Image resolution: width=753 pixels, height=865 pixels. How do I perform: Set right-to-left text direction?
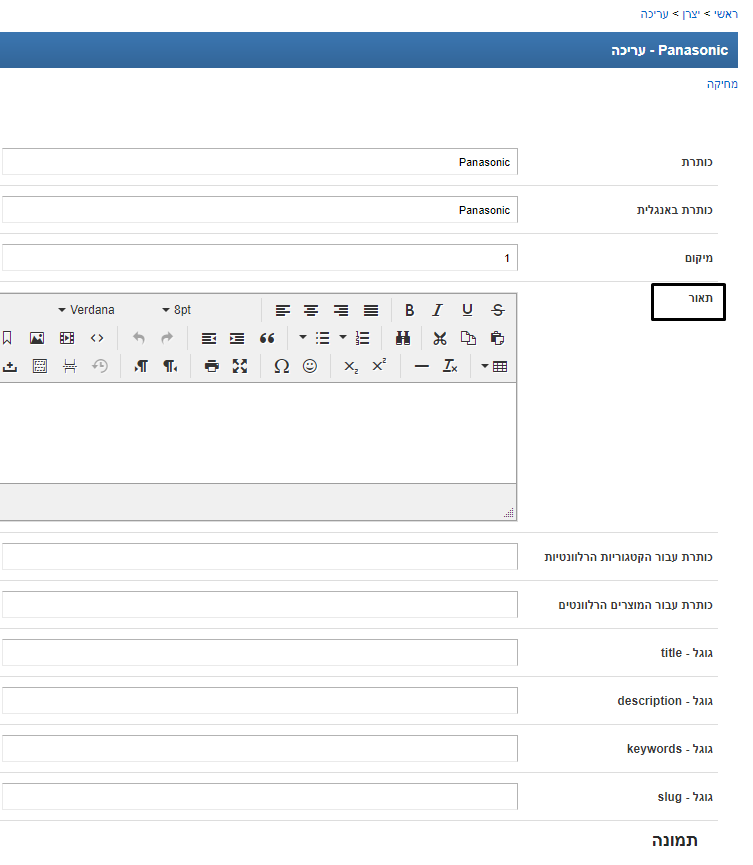(170, 366)
